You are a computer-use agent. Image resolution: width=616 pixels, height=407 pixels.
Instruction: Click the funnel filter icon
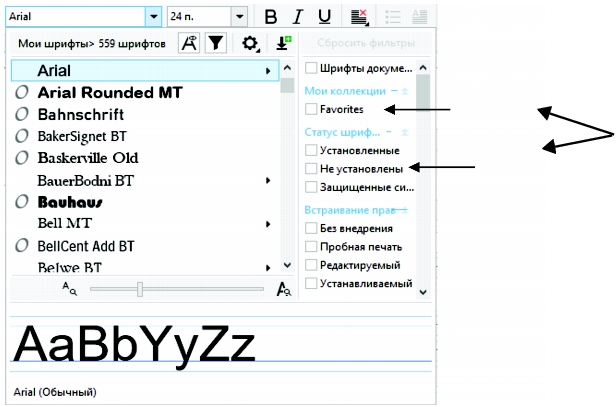(215, 43)
